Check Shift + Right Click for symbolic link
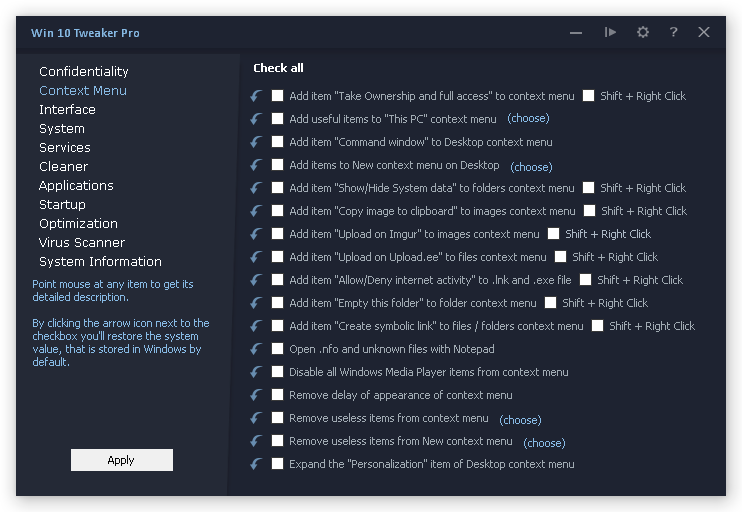This screenshot has height=512, width=742. point(597,326)
